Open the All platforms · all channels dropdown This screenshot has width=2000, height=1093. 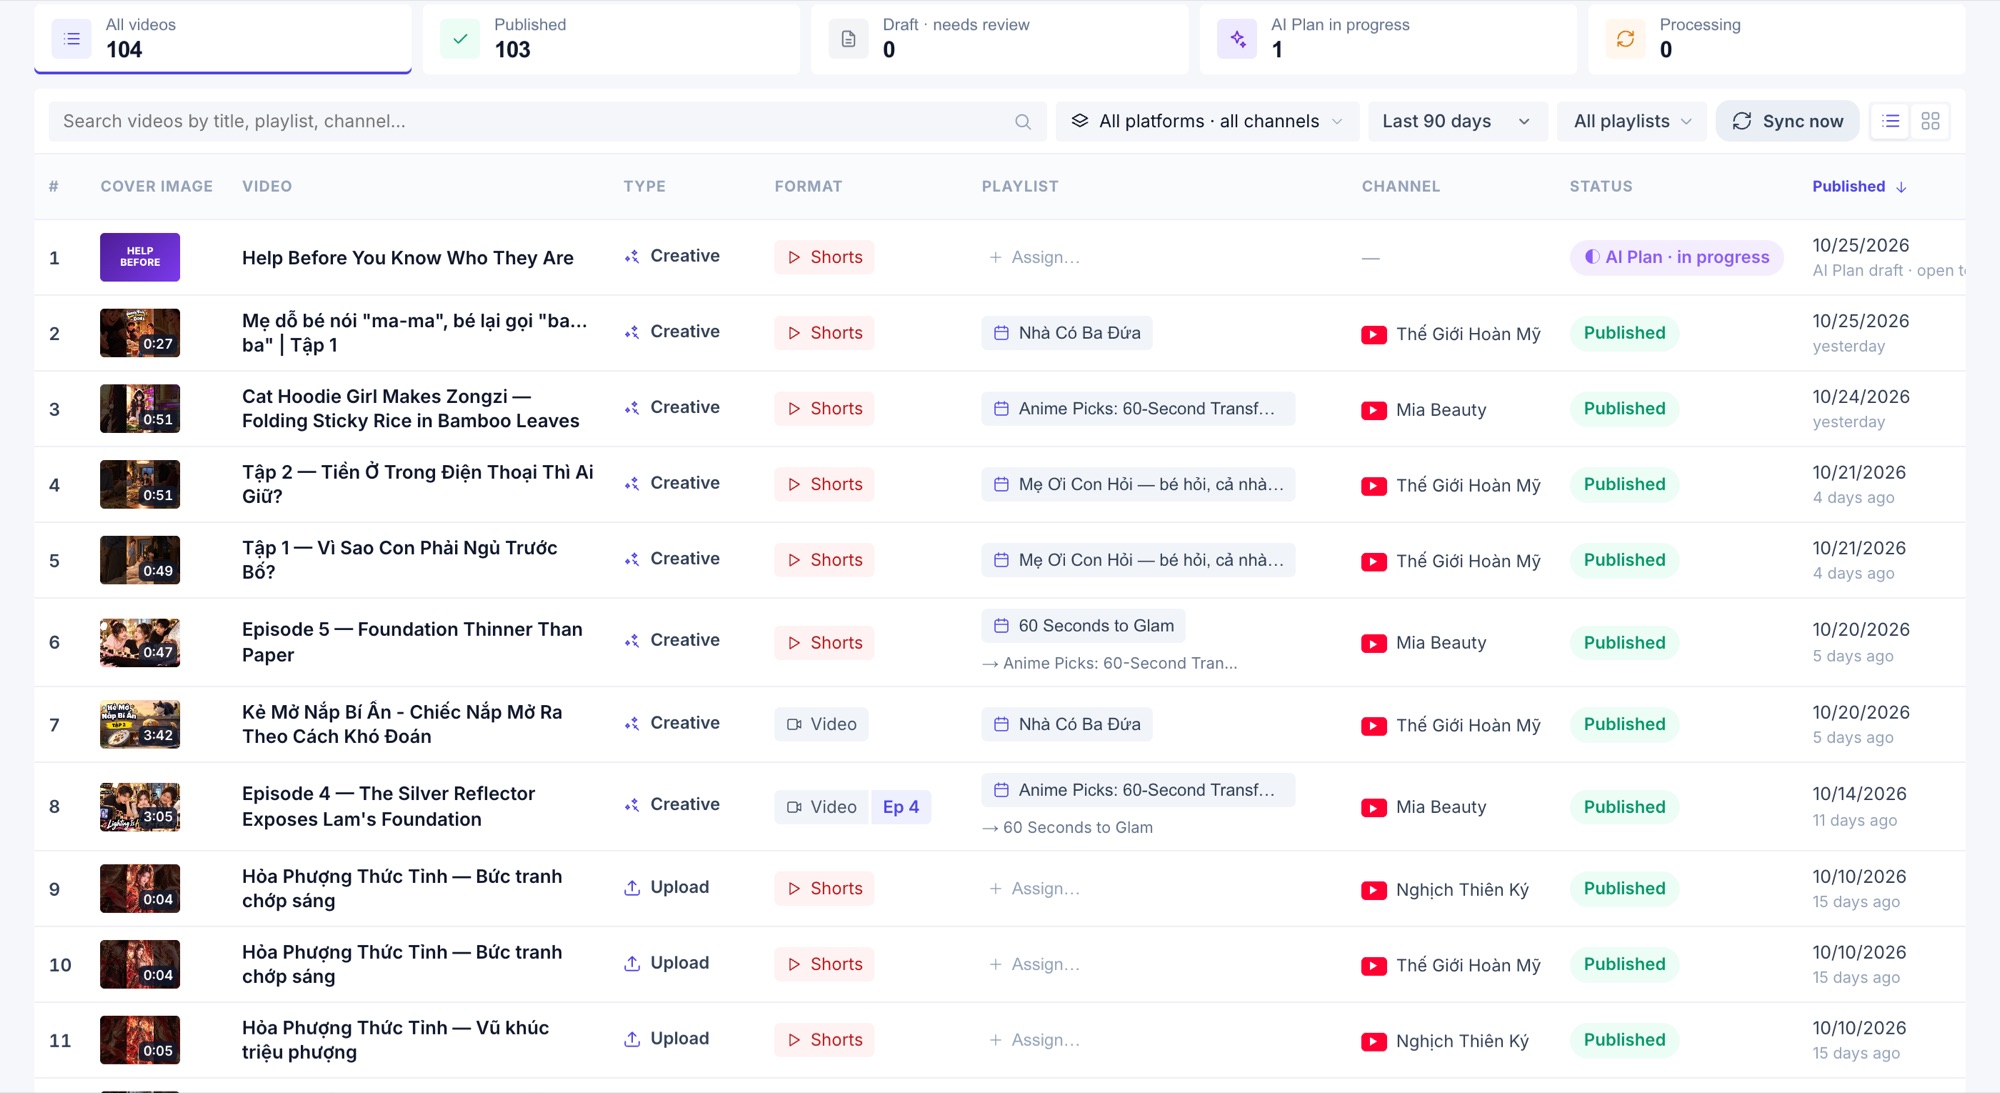(x=1207, y=121)
